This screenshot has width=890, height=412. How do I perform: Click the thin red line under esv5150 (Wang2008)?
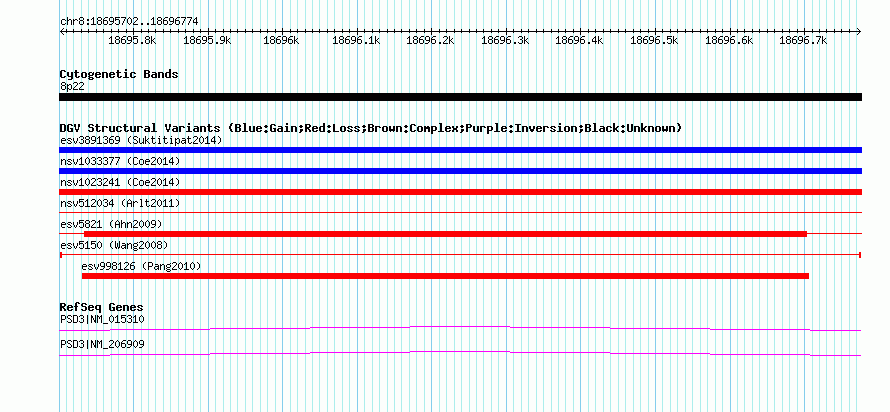460,255
